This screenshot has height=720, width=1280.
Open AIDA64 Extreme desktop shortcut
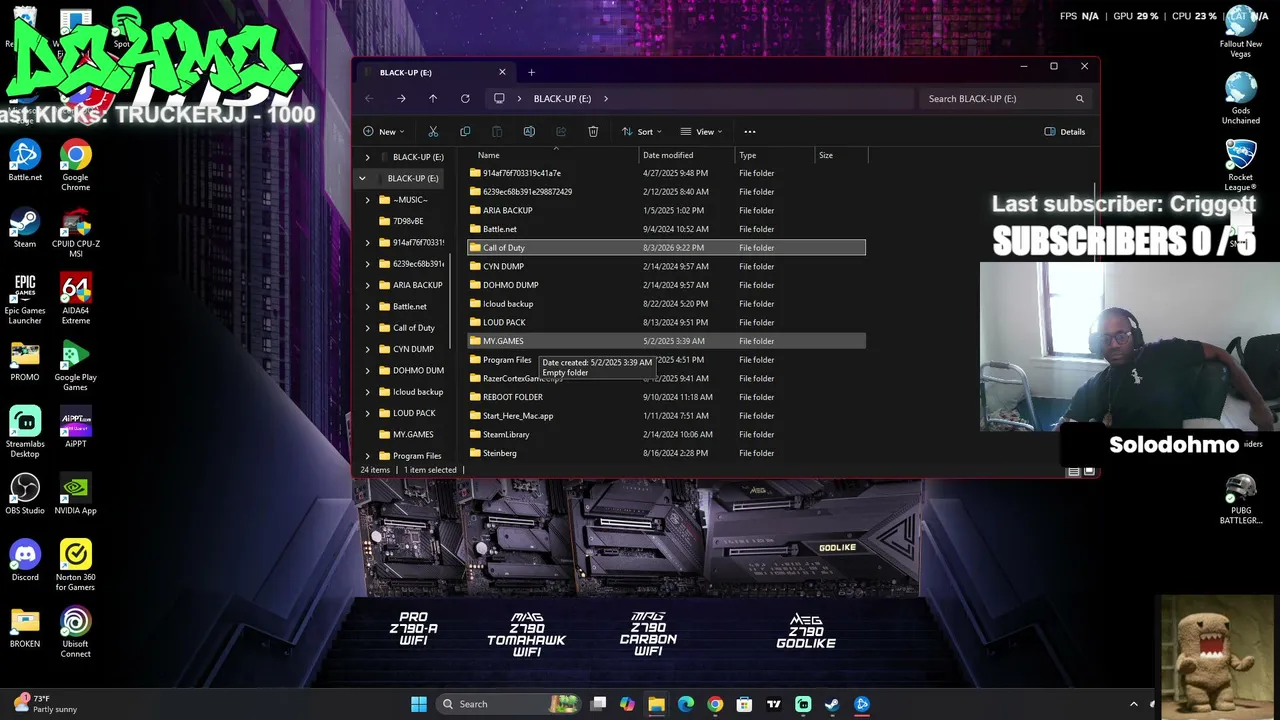(x=75, y=298)
